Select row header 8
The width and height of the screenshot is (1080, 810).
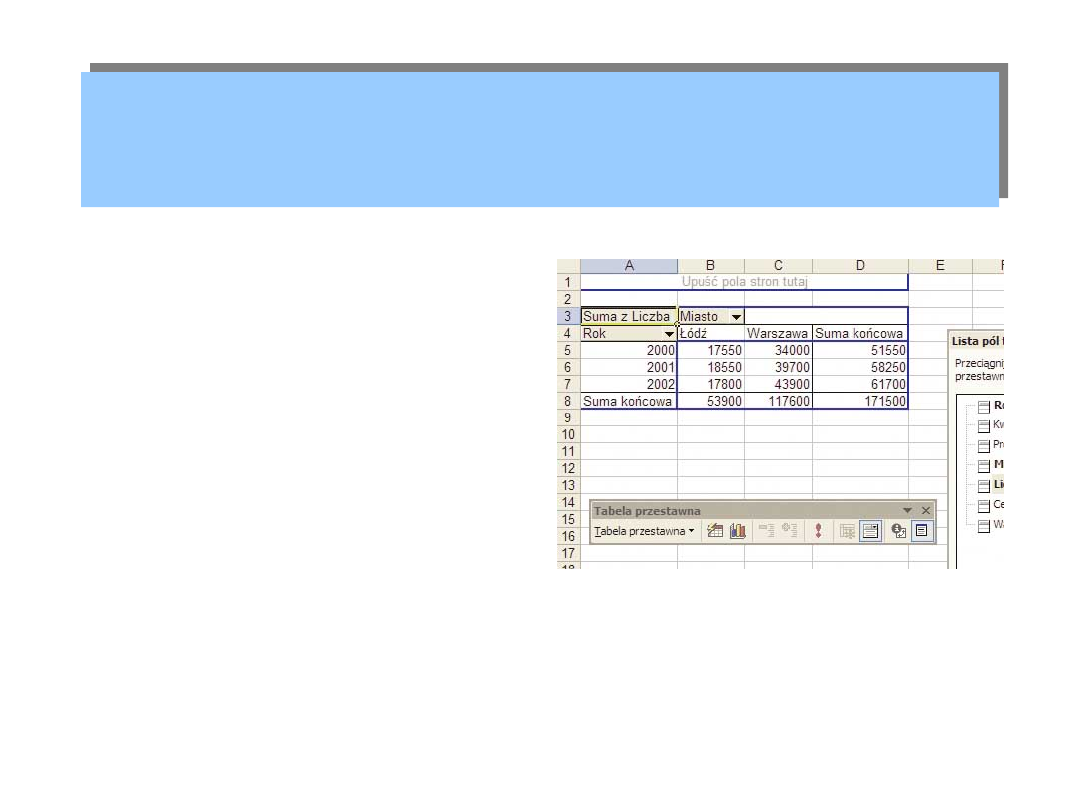tap(567, 401)
